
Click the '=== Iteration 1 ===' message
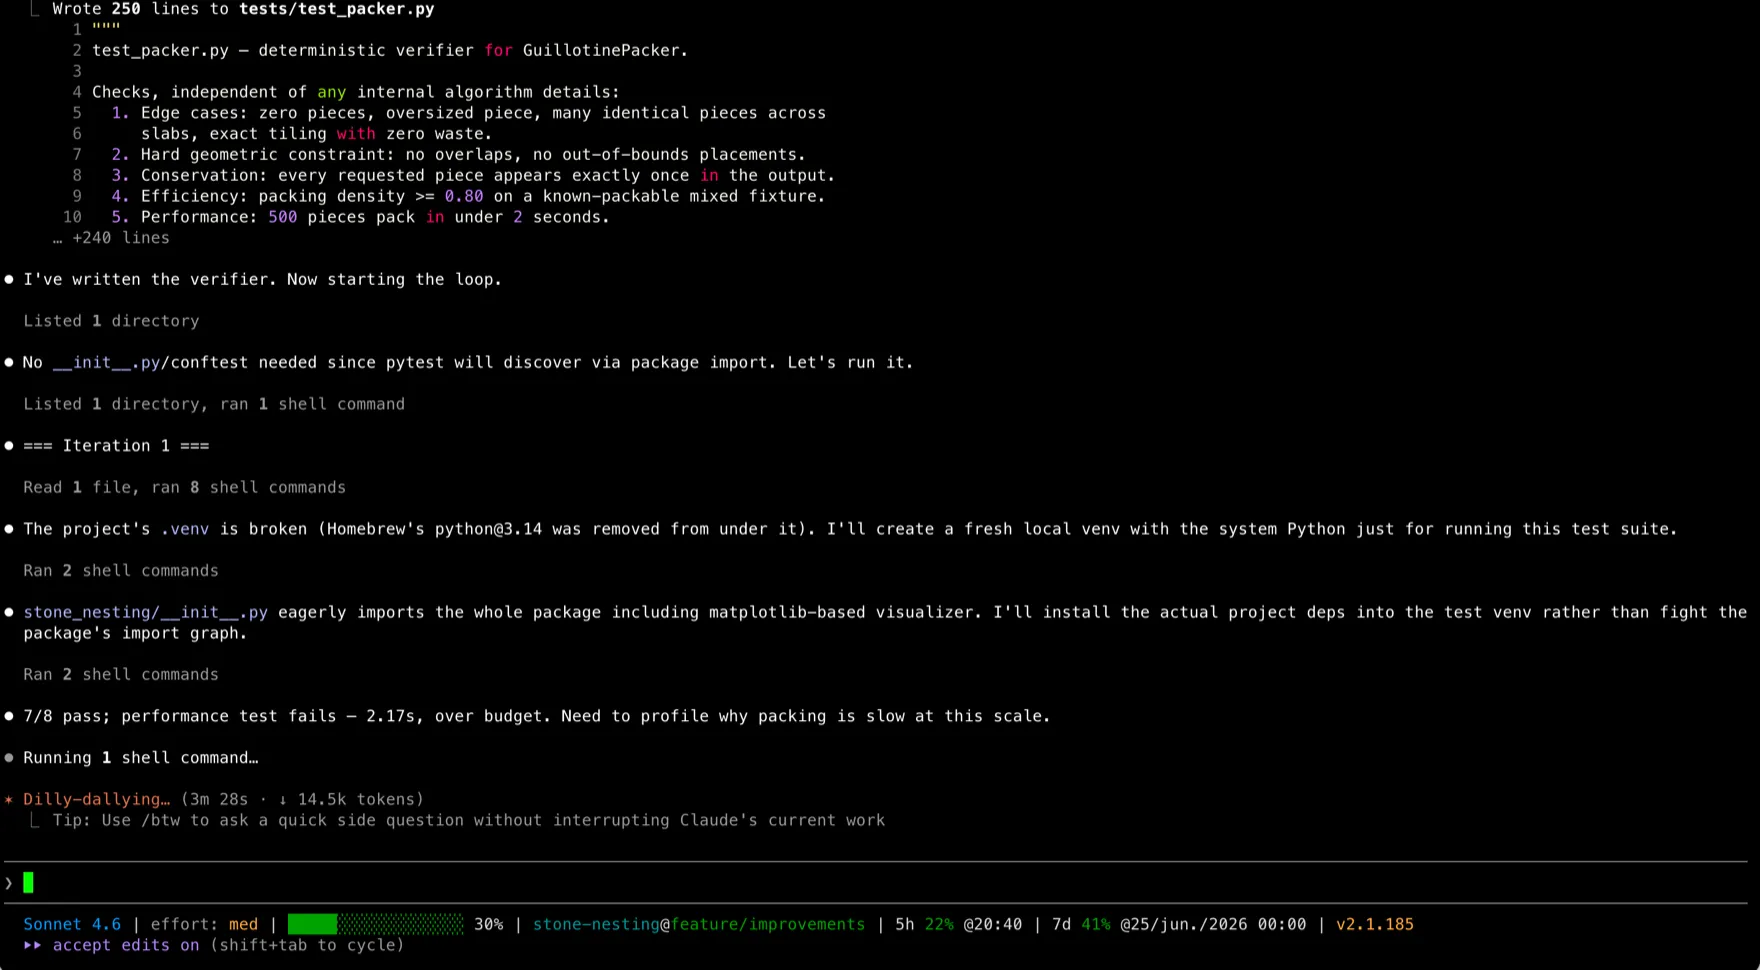(116, 446)
